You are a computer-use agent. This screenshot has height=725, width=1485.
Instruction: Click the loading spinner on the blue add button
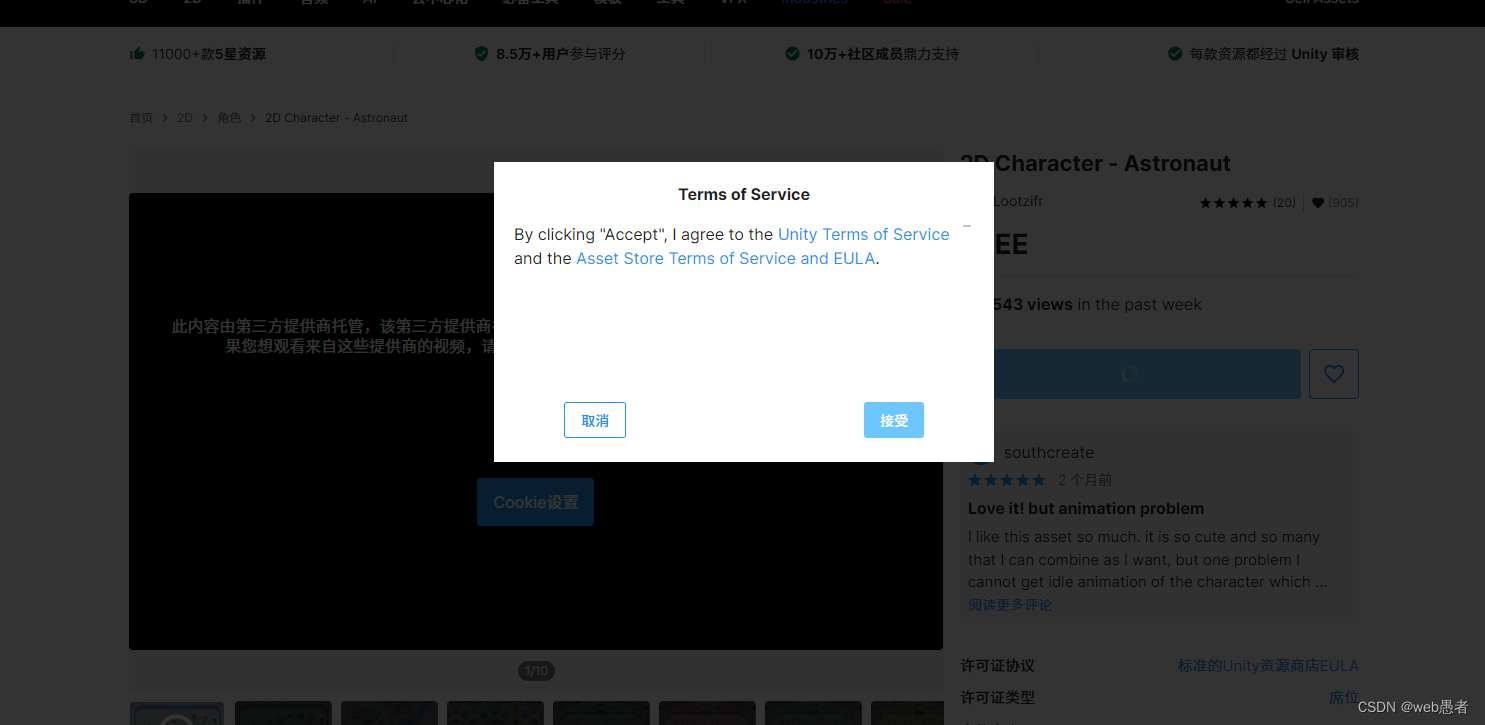tap(1129, 373)
